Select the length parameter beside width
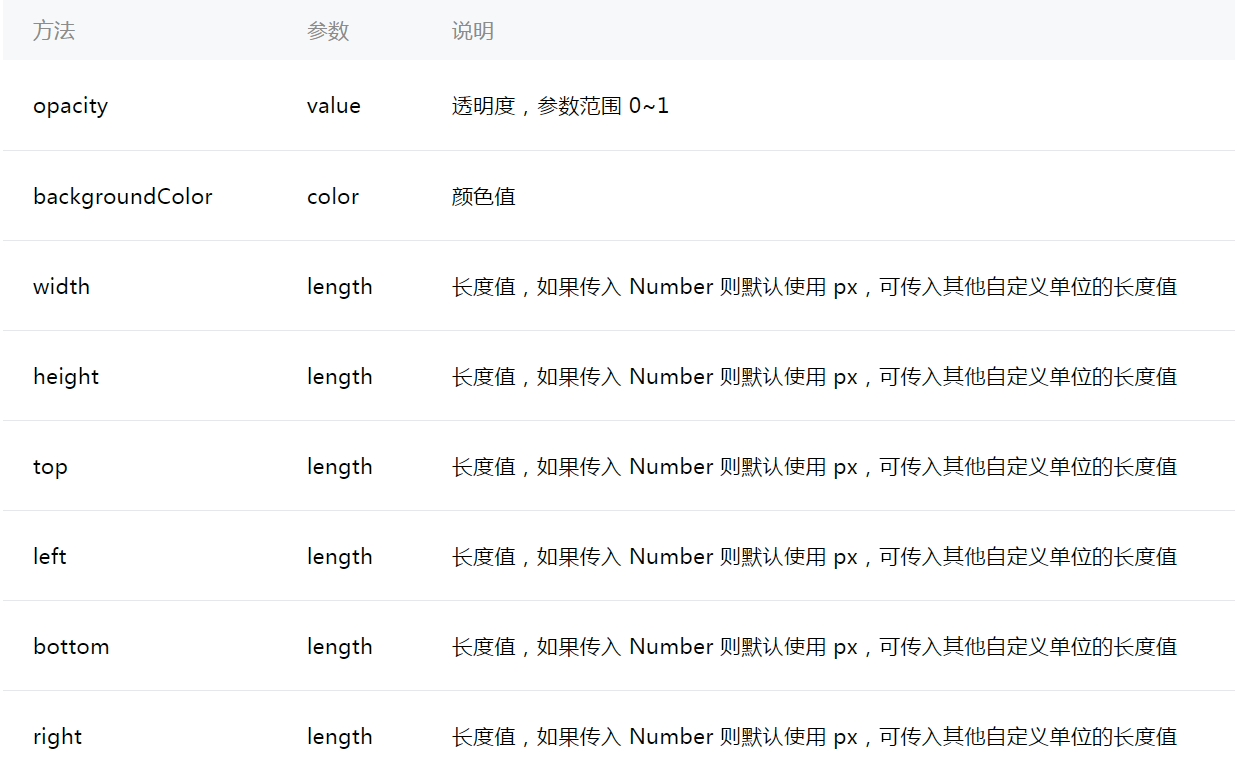The image size is (1235, 760). 339,286
